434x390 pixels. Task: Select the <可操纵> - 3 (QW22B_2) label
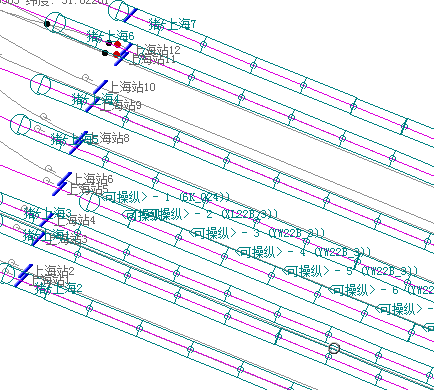(257, 233)
